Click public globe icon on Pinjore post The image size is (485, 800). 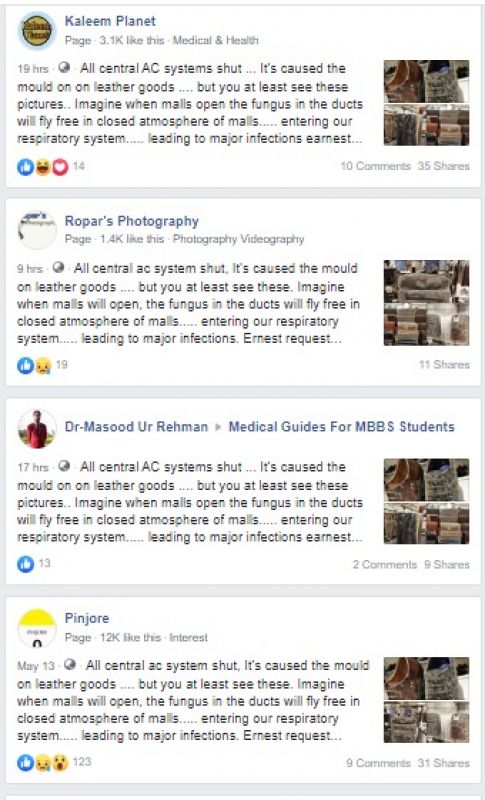[x=70, y=665]
